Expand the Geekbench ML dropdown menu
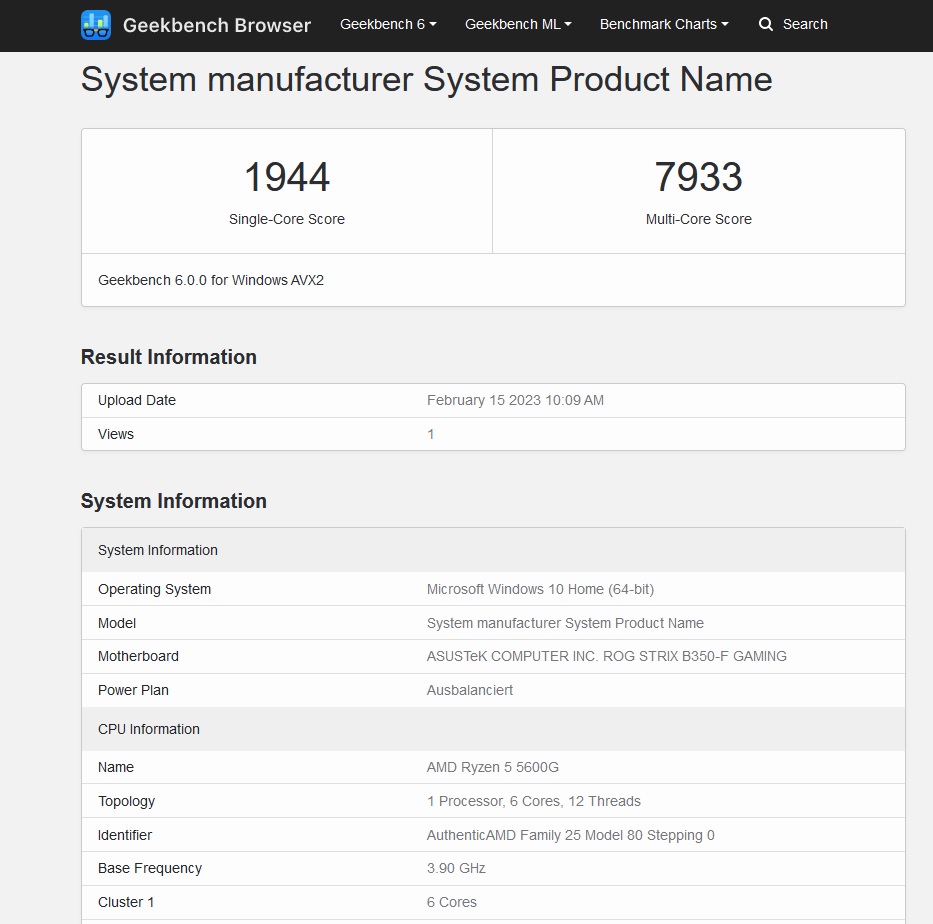This screenshot has height=924, width=933. tap(518, 24)
